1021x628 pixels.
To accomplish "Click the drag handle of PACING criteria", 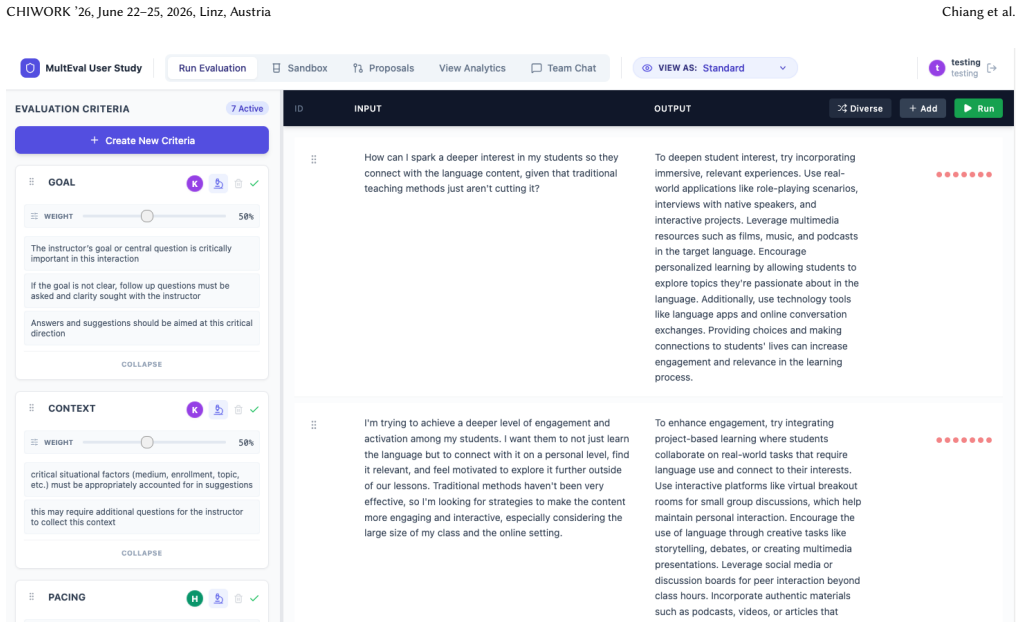I will pos(31,597).
